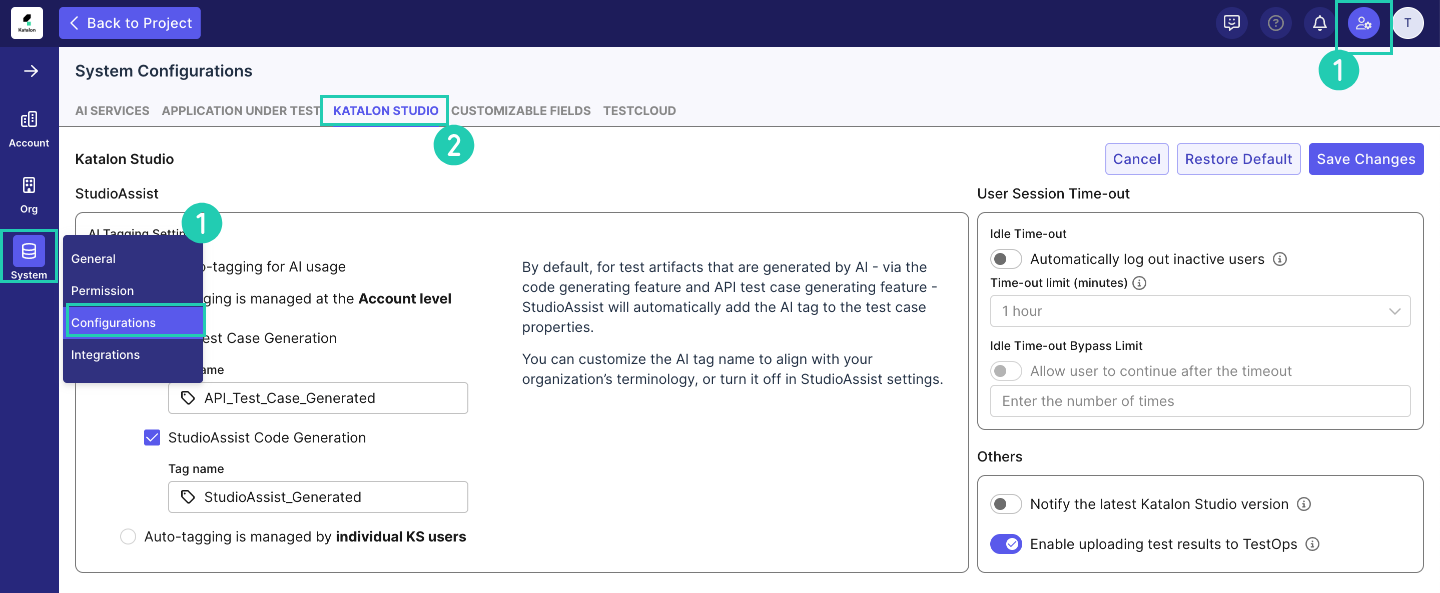Viewport: 1440px width, 593px height.
Task: Select Integrations in System menu
Action: click(x=133, y=355)
